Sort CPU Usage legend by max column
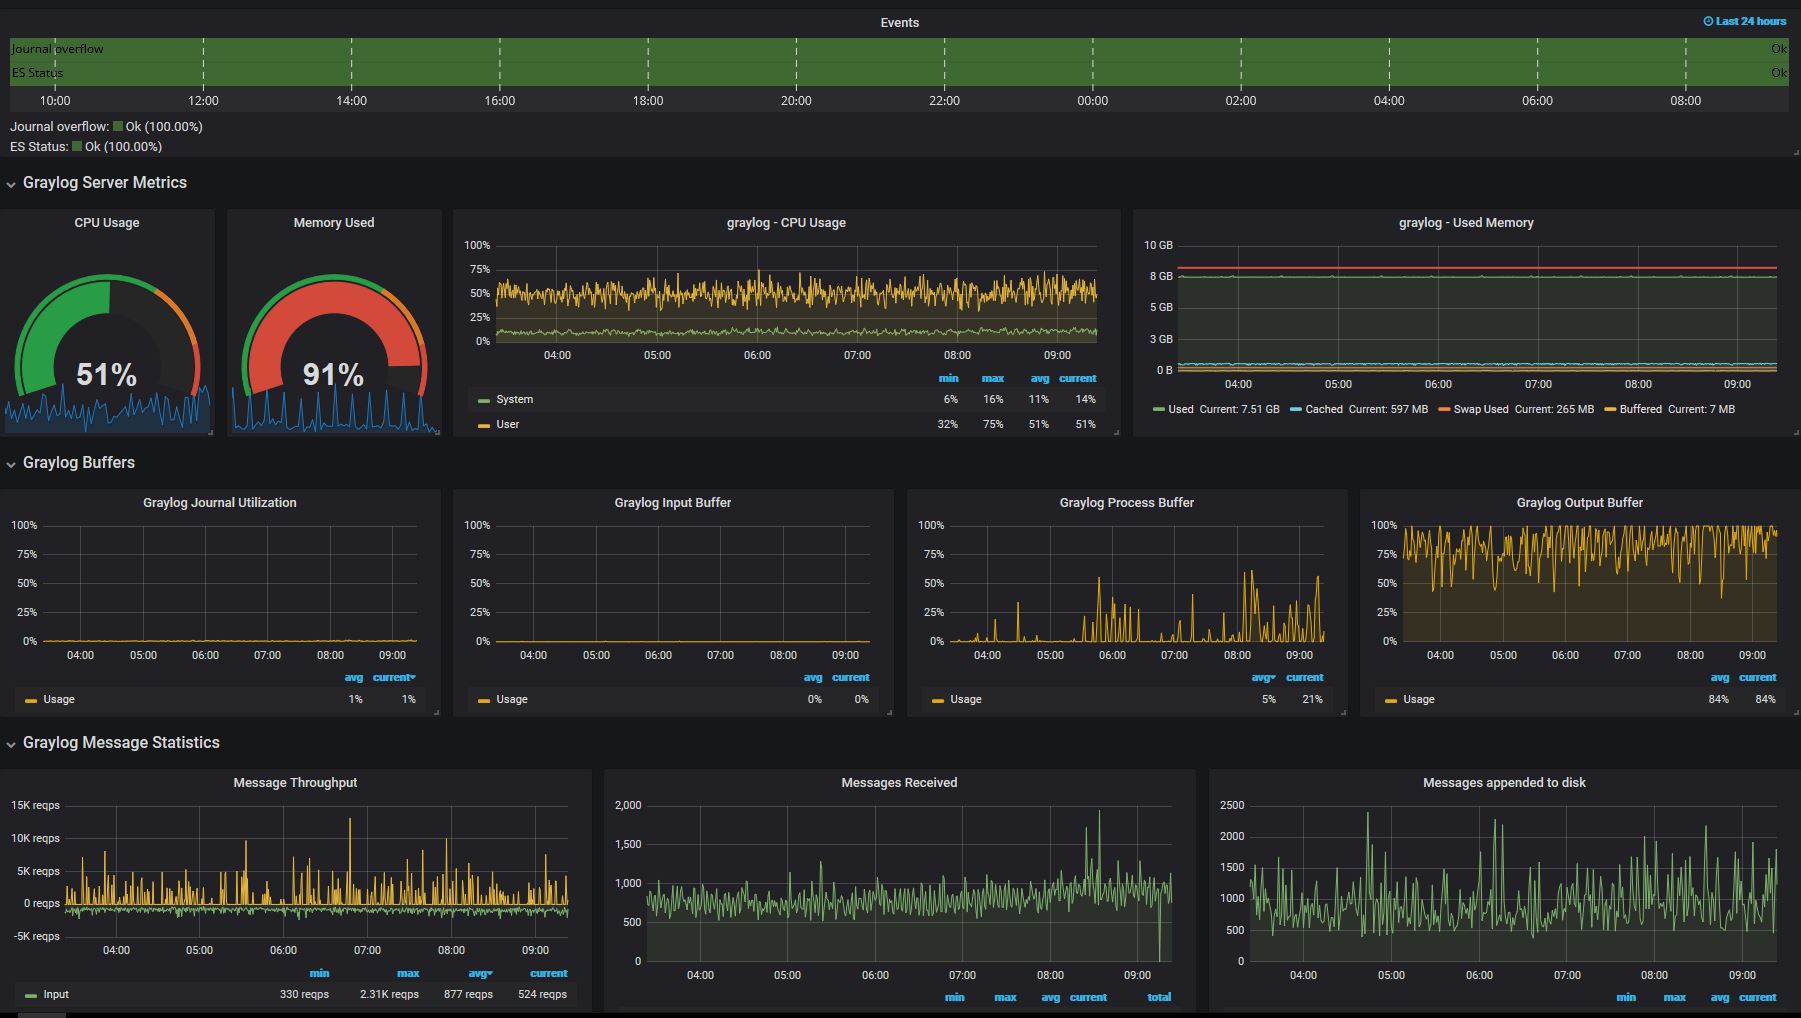Viewport: 1801px width, 1018px height. click(992, 378)
